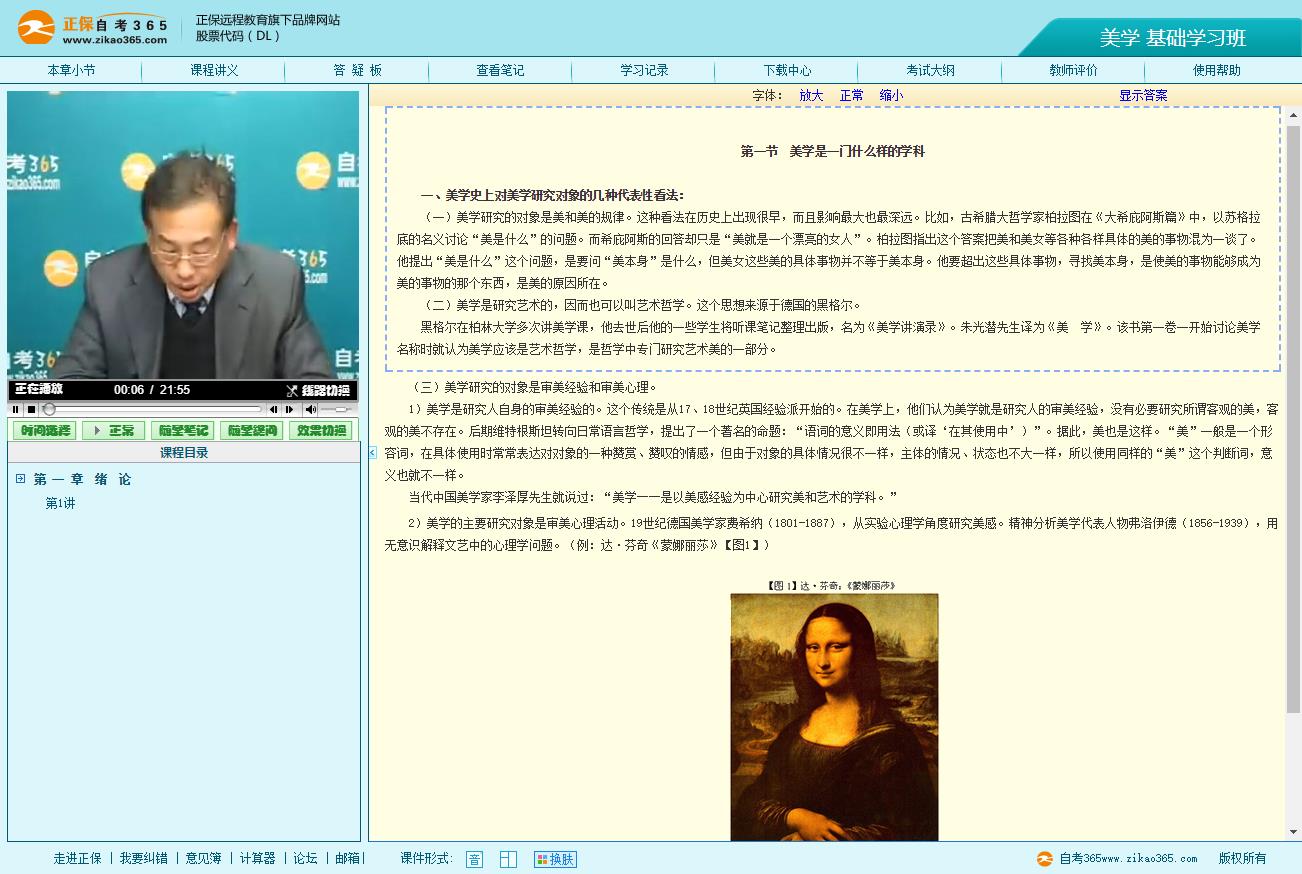Click the 版权所有 footer text
The height and width of the screenshot is (874, 1302).
click(x=1242, y=858)
